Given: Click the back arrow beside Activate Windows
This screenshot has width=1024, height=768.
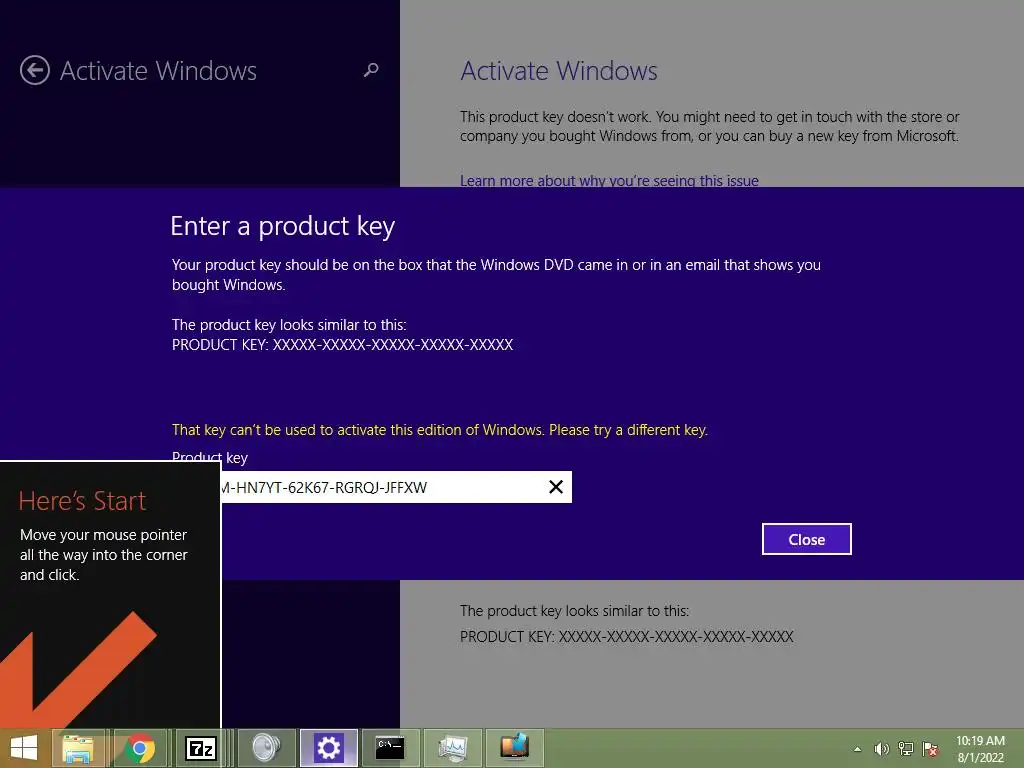Looking at the screenshot, I should (35, 71).
